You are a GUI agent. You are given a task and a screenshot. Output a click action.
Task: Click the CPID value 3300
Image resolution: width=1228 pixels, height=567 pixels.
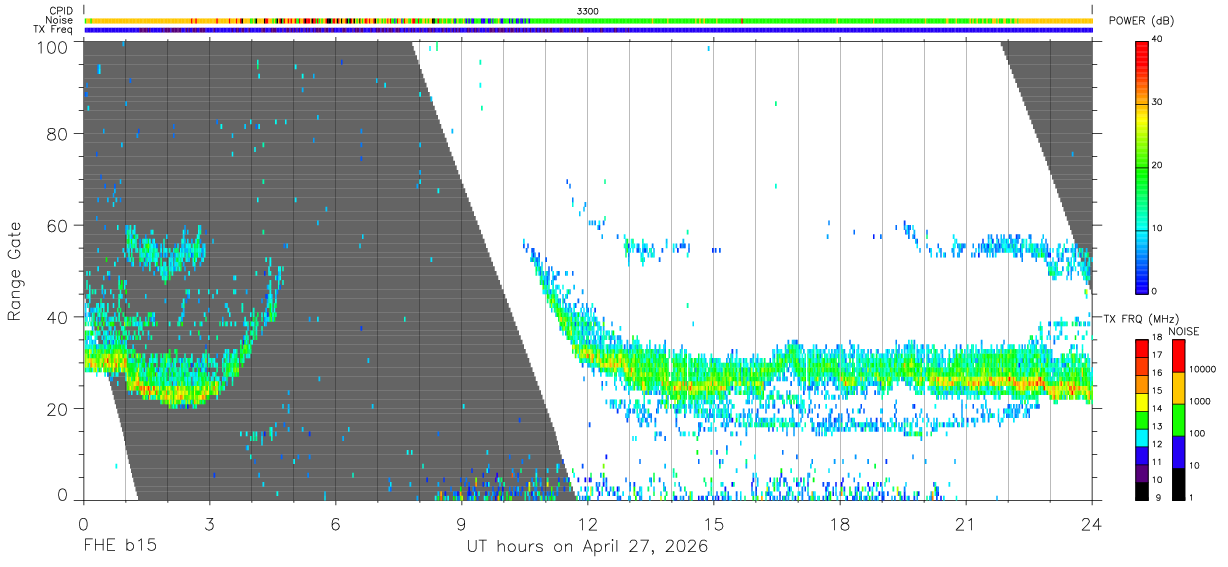[588, 11]
